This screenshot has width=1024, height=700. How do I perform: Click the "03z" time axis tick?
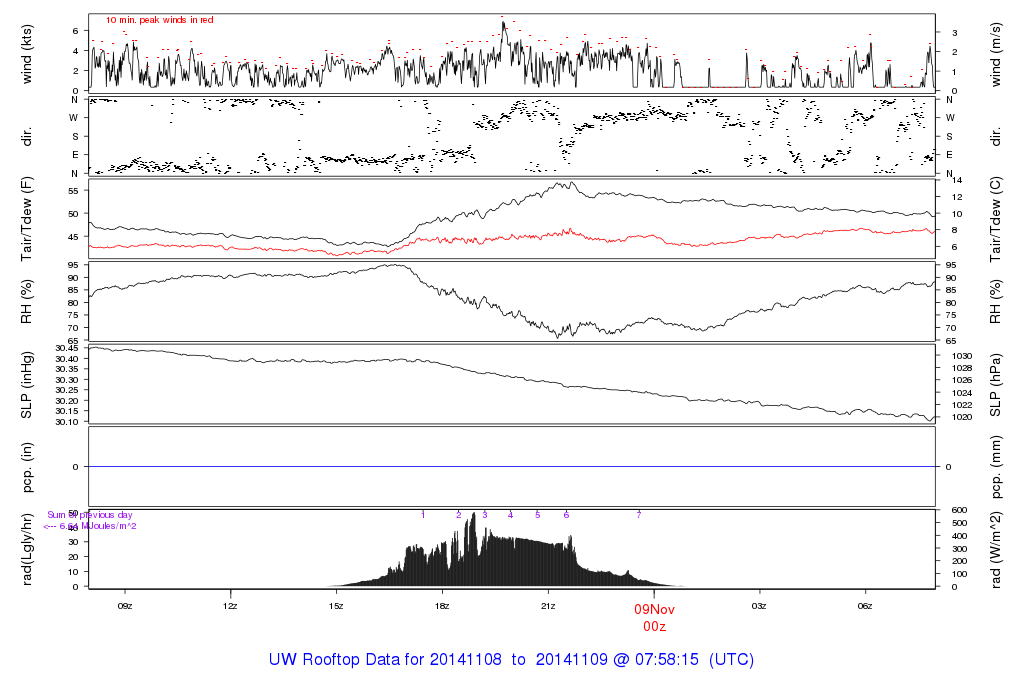coord(759,606)
